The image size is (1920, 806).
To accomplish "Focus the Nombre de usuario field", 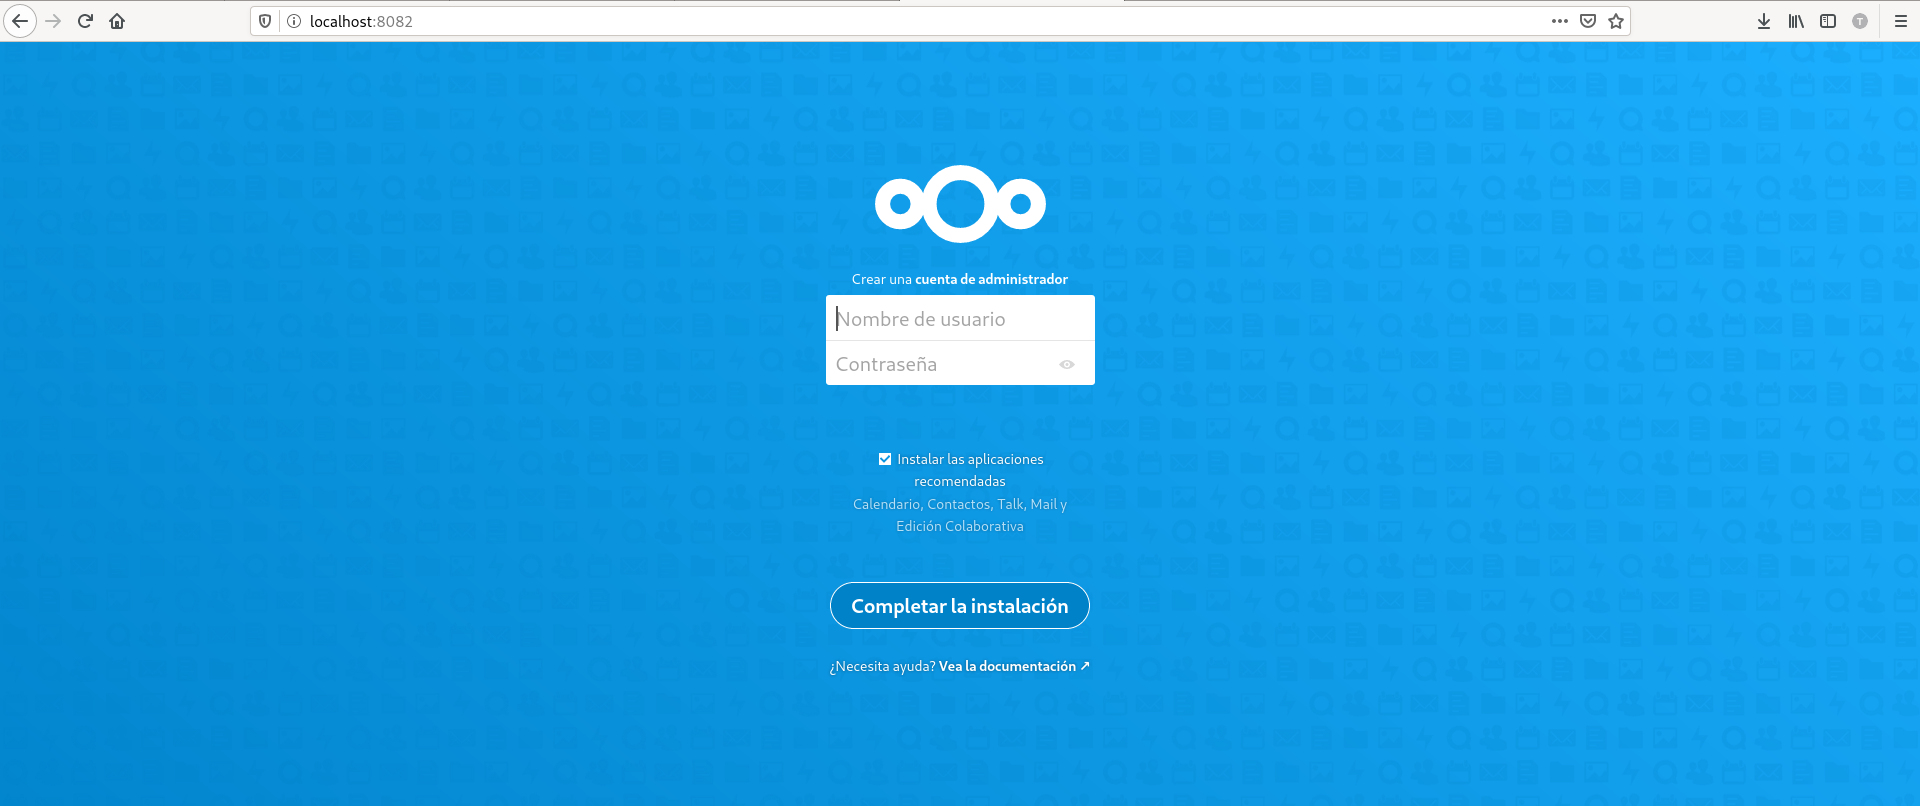I will 960,318.
